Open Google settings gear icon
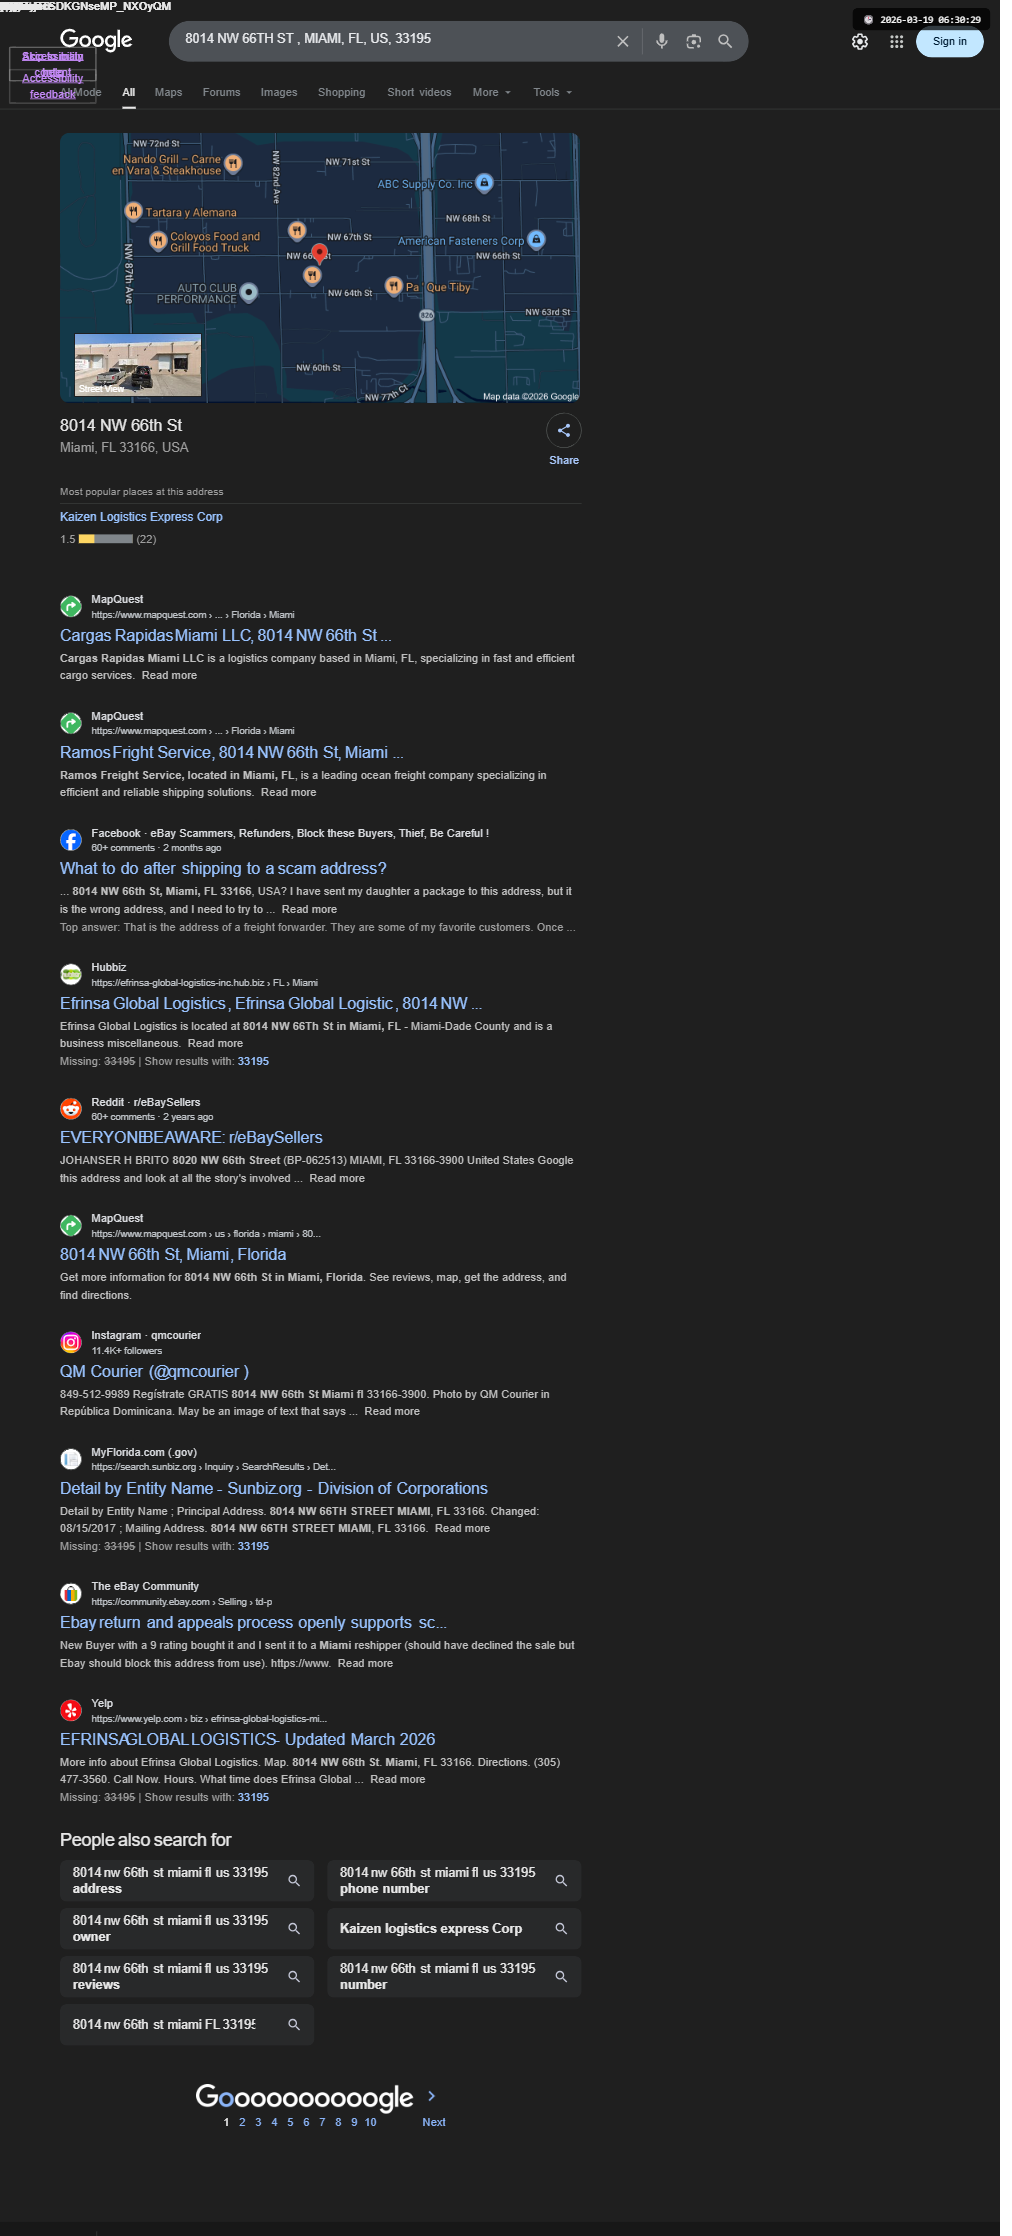This screenshot has width=1012, height=2236. (860, 42)
